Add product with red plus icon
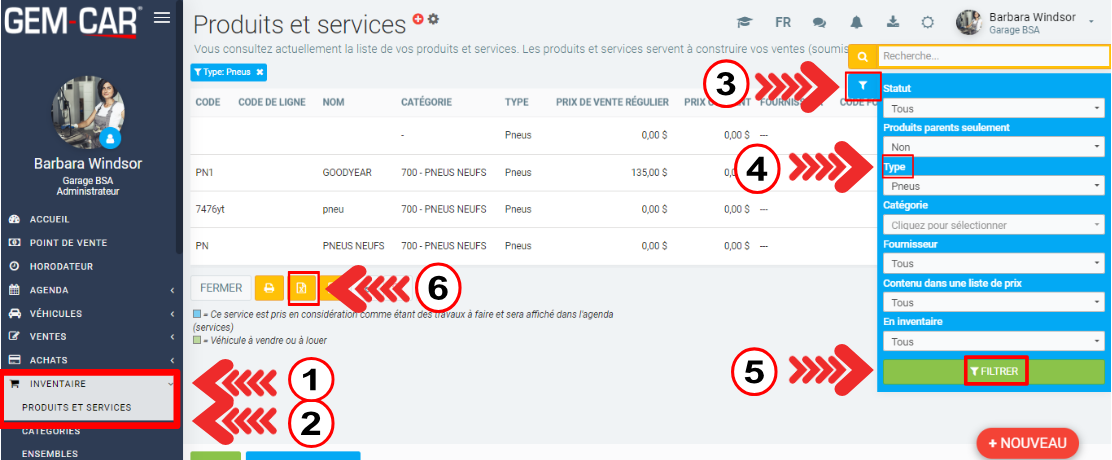 (x=418, y=19)
